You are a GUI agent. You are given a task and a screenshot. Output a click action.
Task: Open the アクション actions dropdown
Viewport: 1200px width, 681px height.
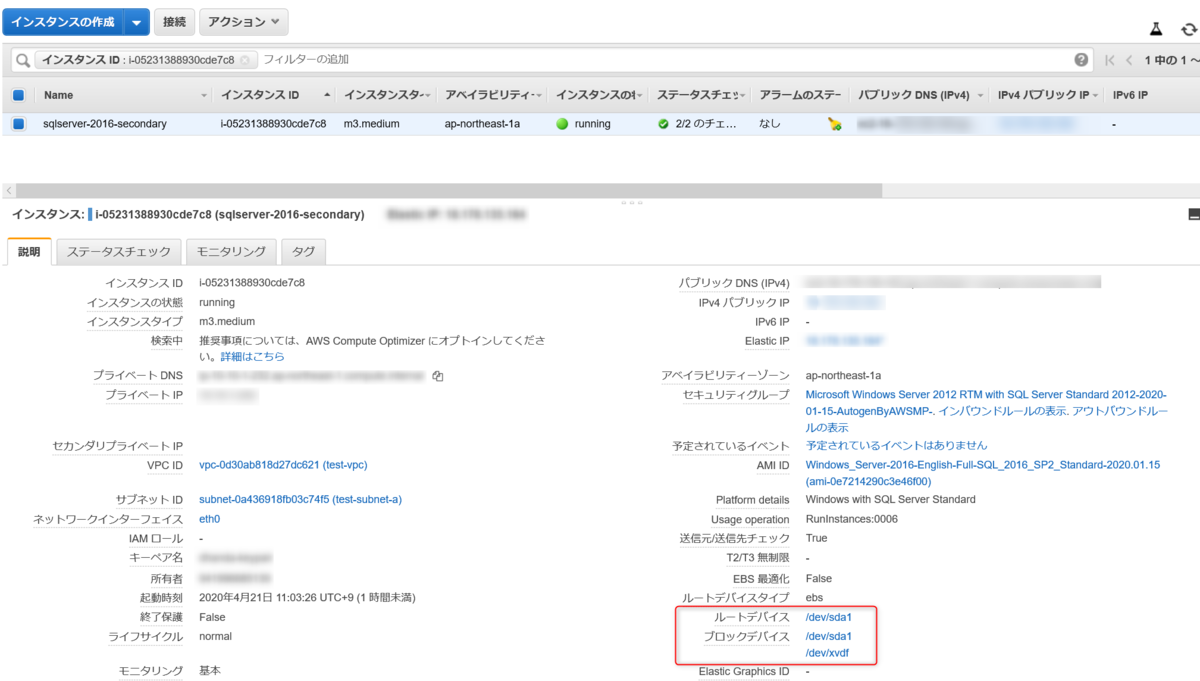click(244, 21)
